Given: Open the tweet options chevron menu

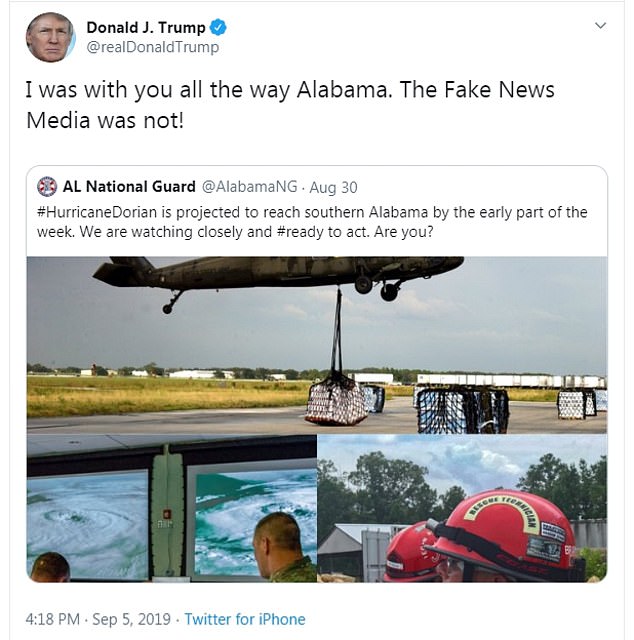Looking at the screenshot, I should 600,26.
